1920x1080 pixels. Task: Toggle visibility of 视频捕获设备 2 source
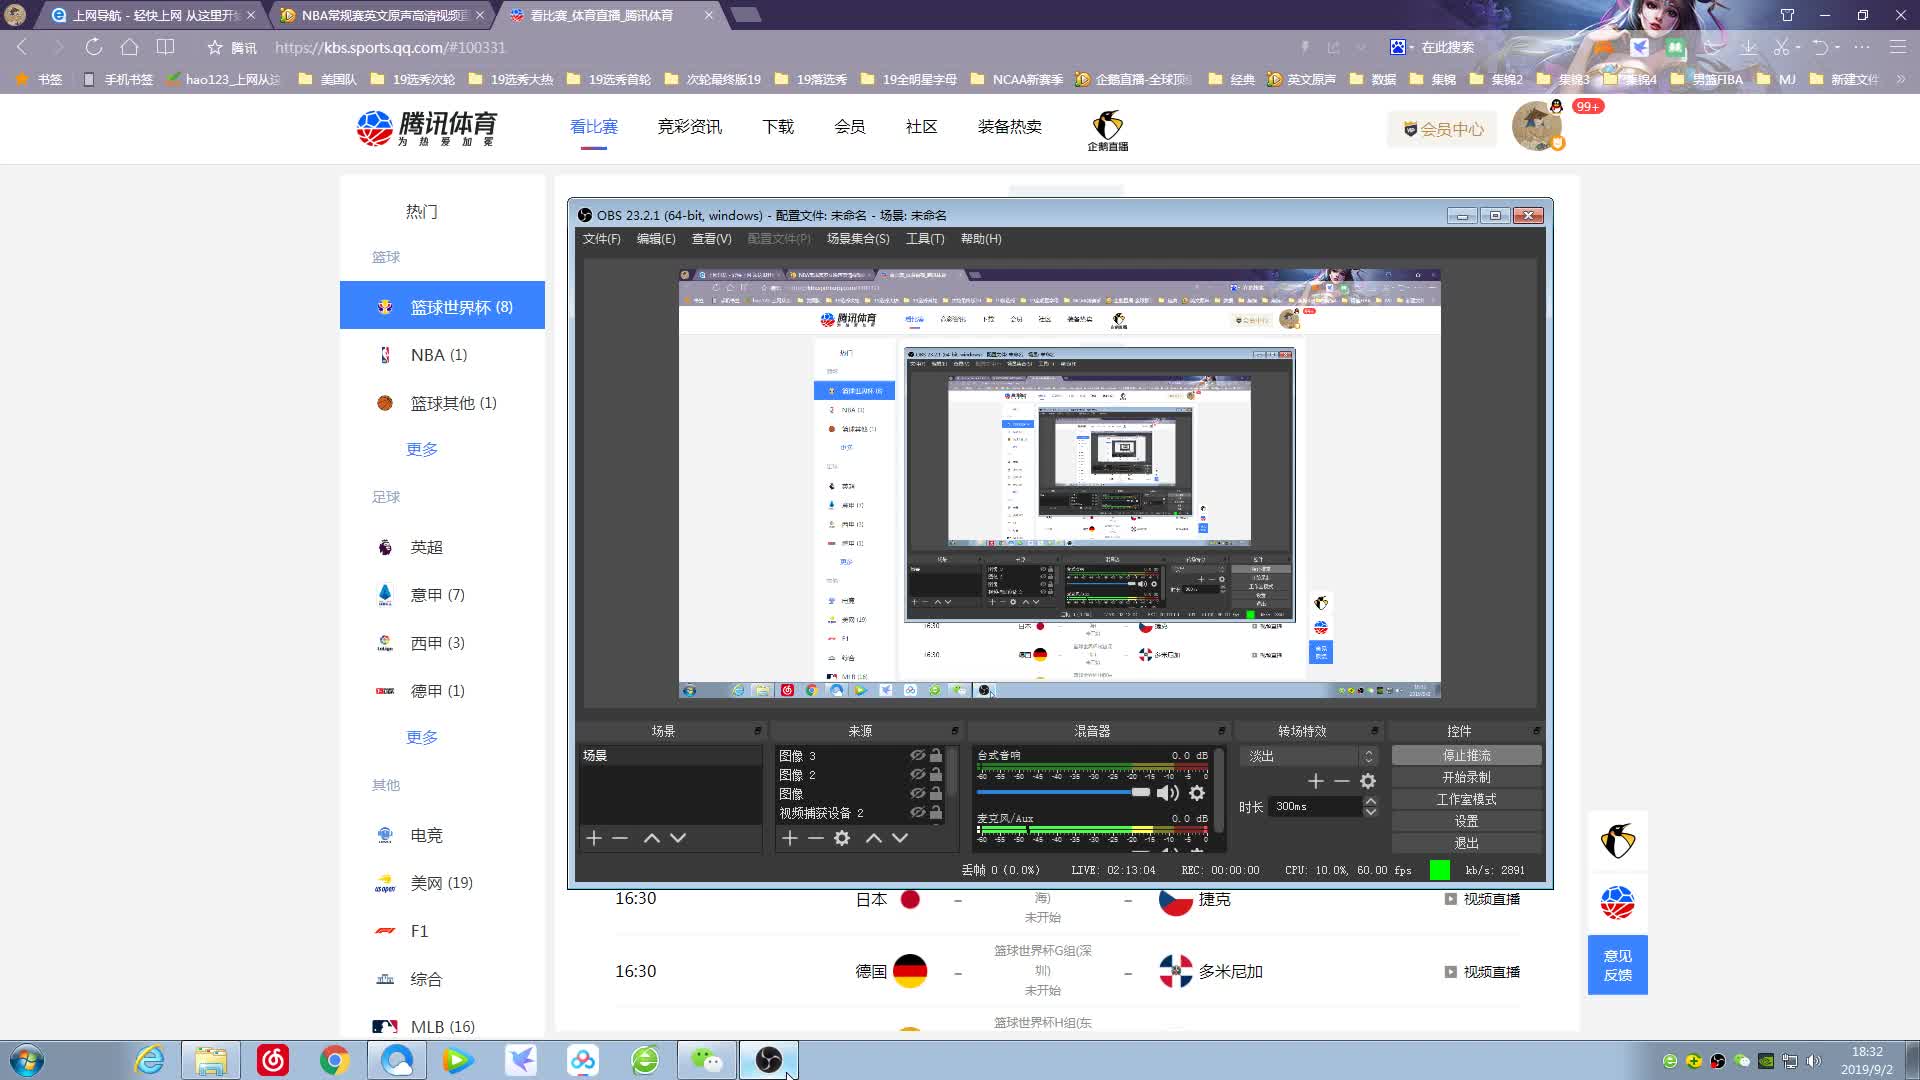[917, 812]
